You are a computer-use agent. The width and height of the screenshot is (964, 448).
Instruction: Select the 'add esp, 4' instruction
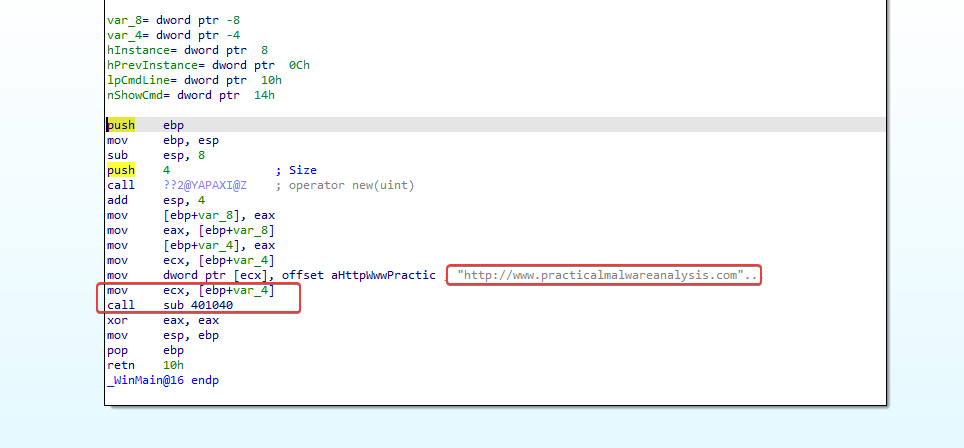[x=156, y=200]
